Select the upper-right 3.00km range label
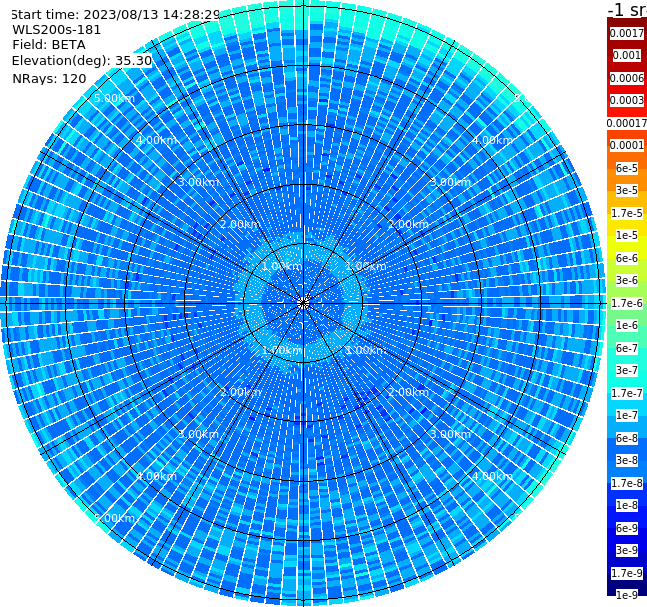Screen dimensions: 647x607 [x=450, y=182]
